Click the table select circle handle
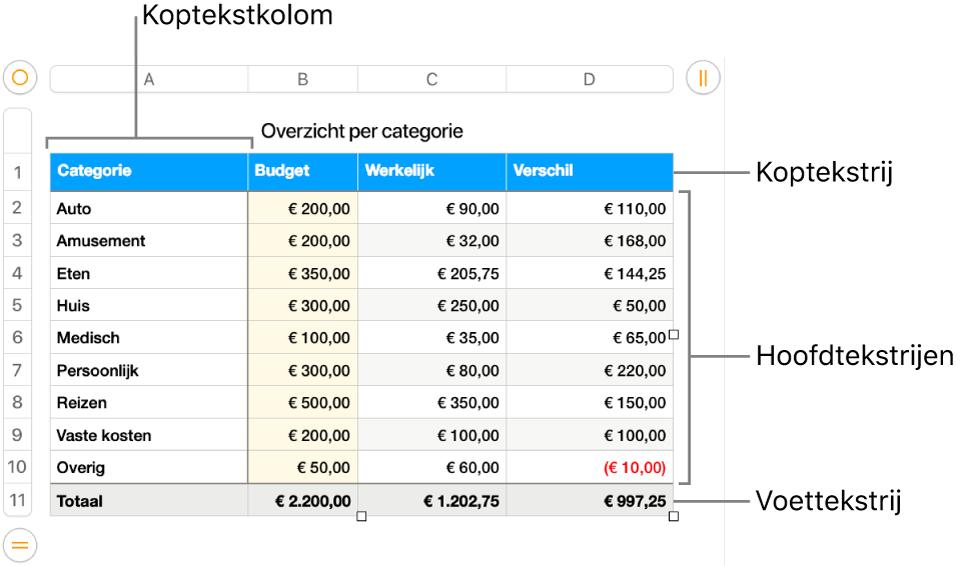This screenshot has width=964, height=566. tap(20, 77)
